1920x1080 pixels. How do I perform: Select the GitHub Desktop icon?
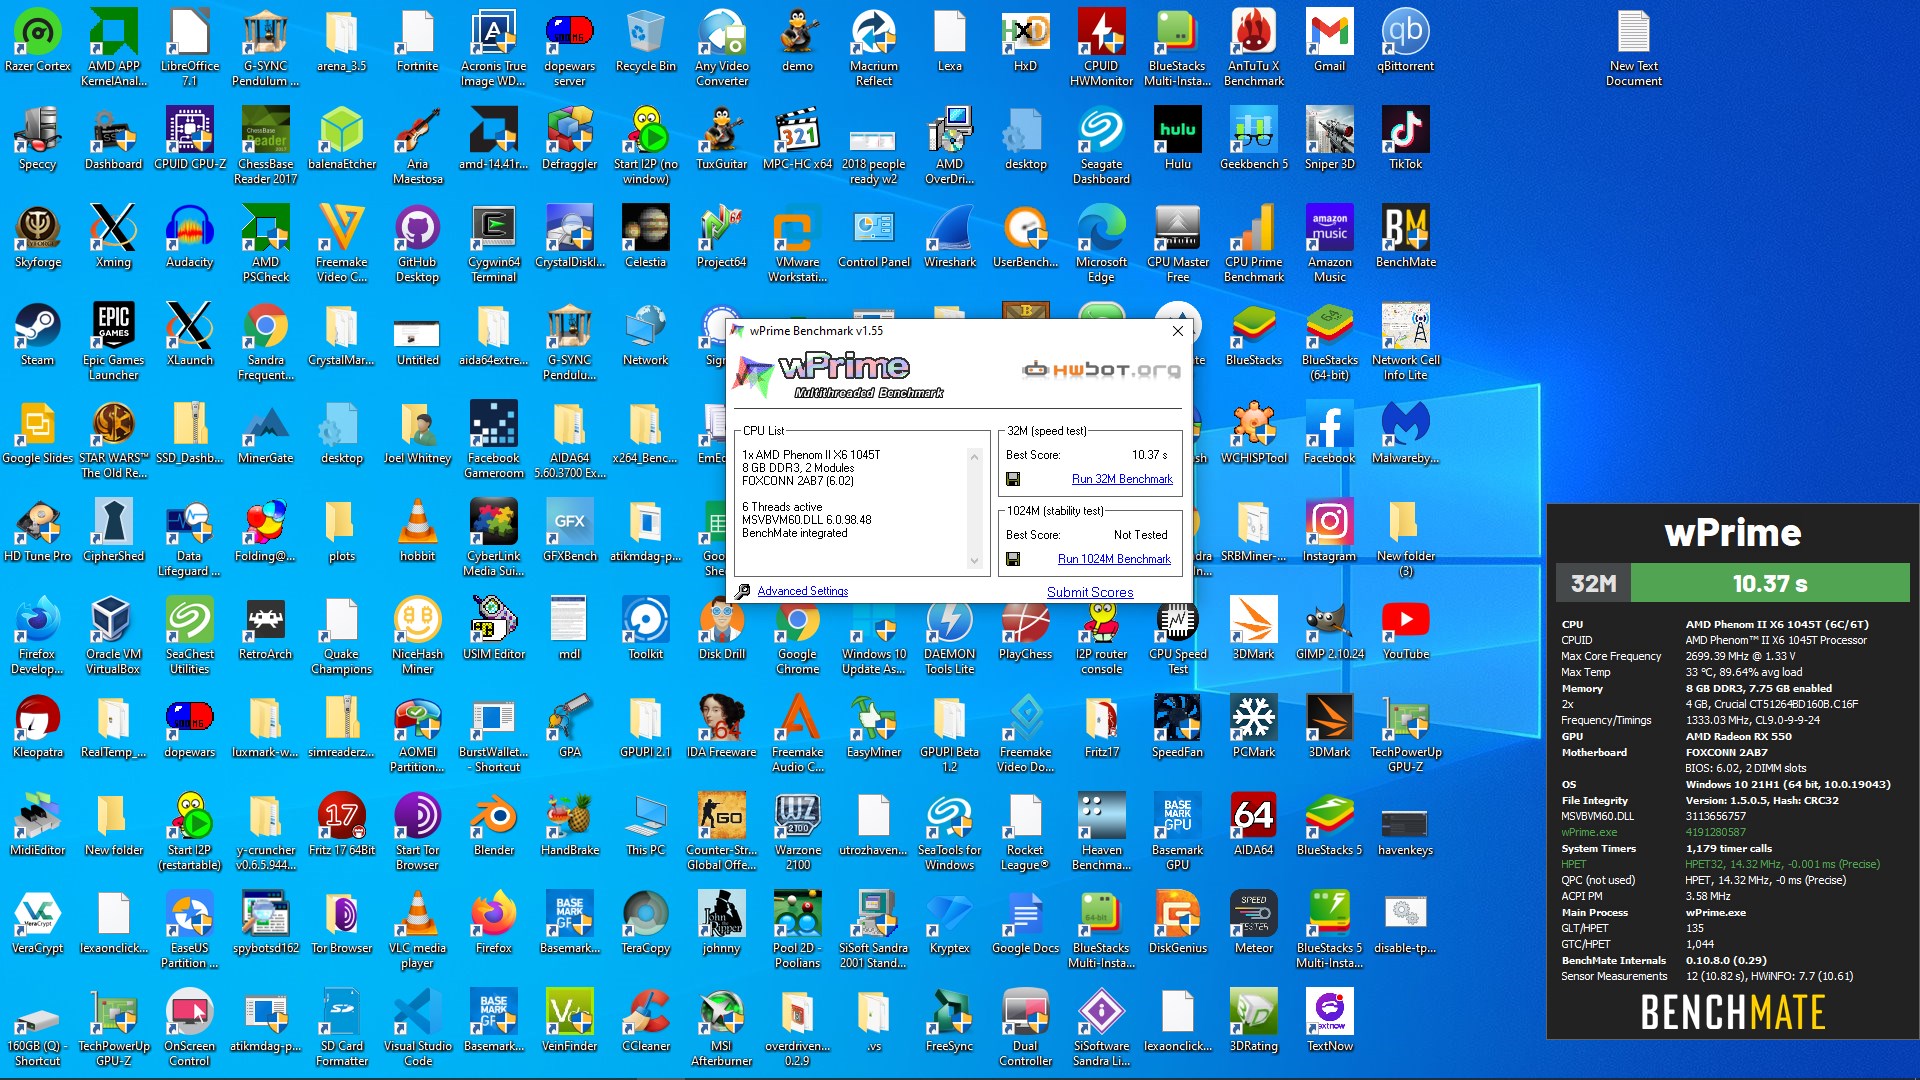[x=418, y=244]
